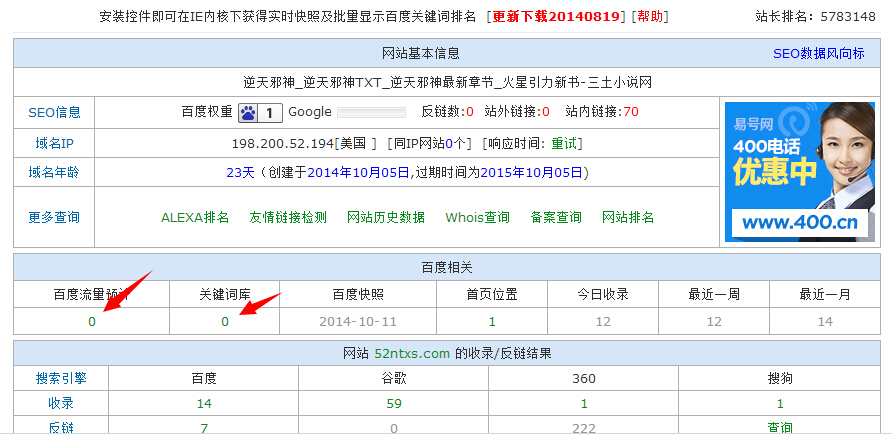The height and width of the screenshot is (434, 892).
Task: Click the Sogou indexed count 1
Action: [x=780, y=404]
